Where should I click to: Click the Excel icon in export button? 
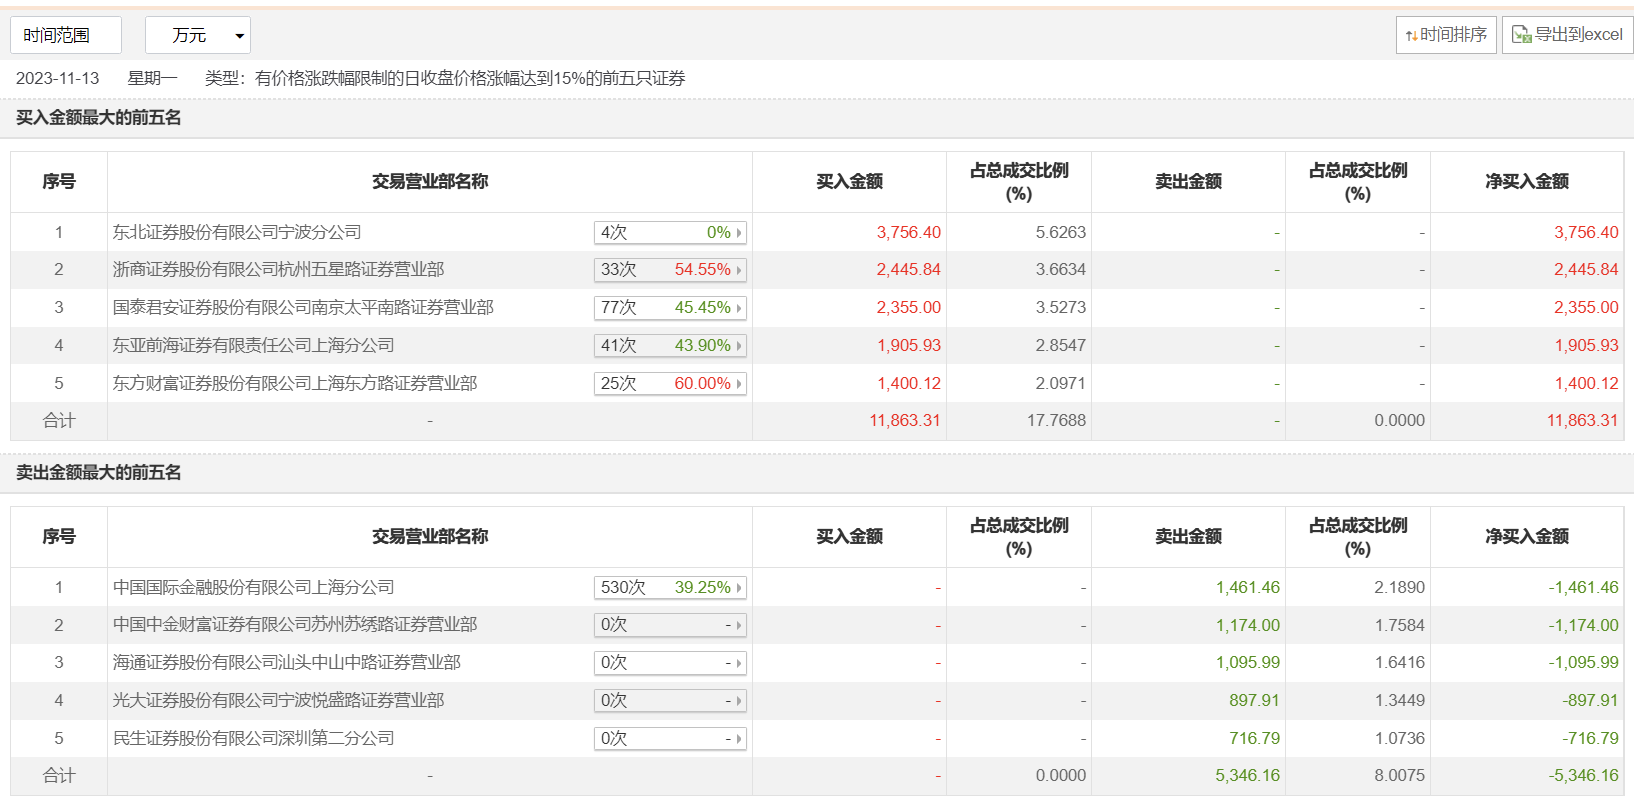(1521, 35)
